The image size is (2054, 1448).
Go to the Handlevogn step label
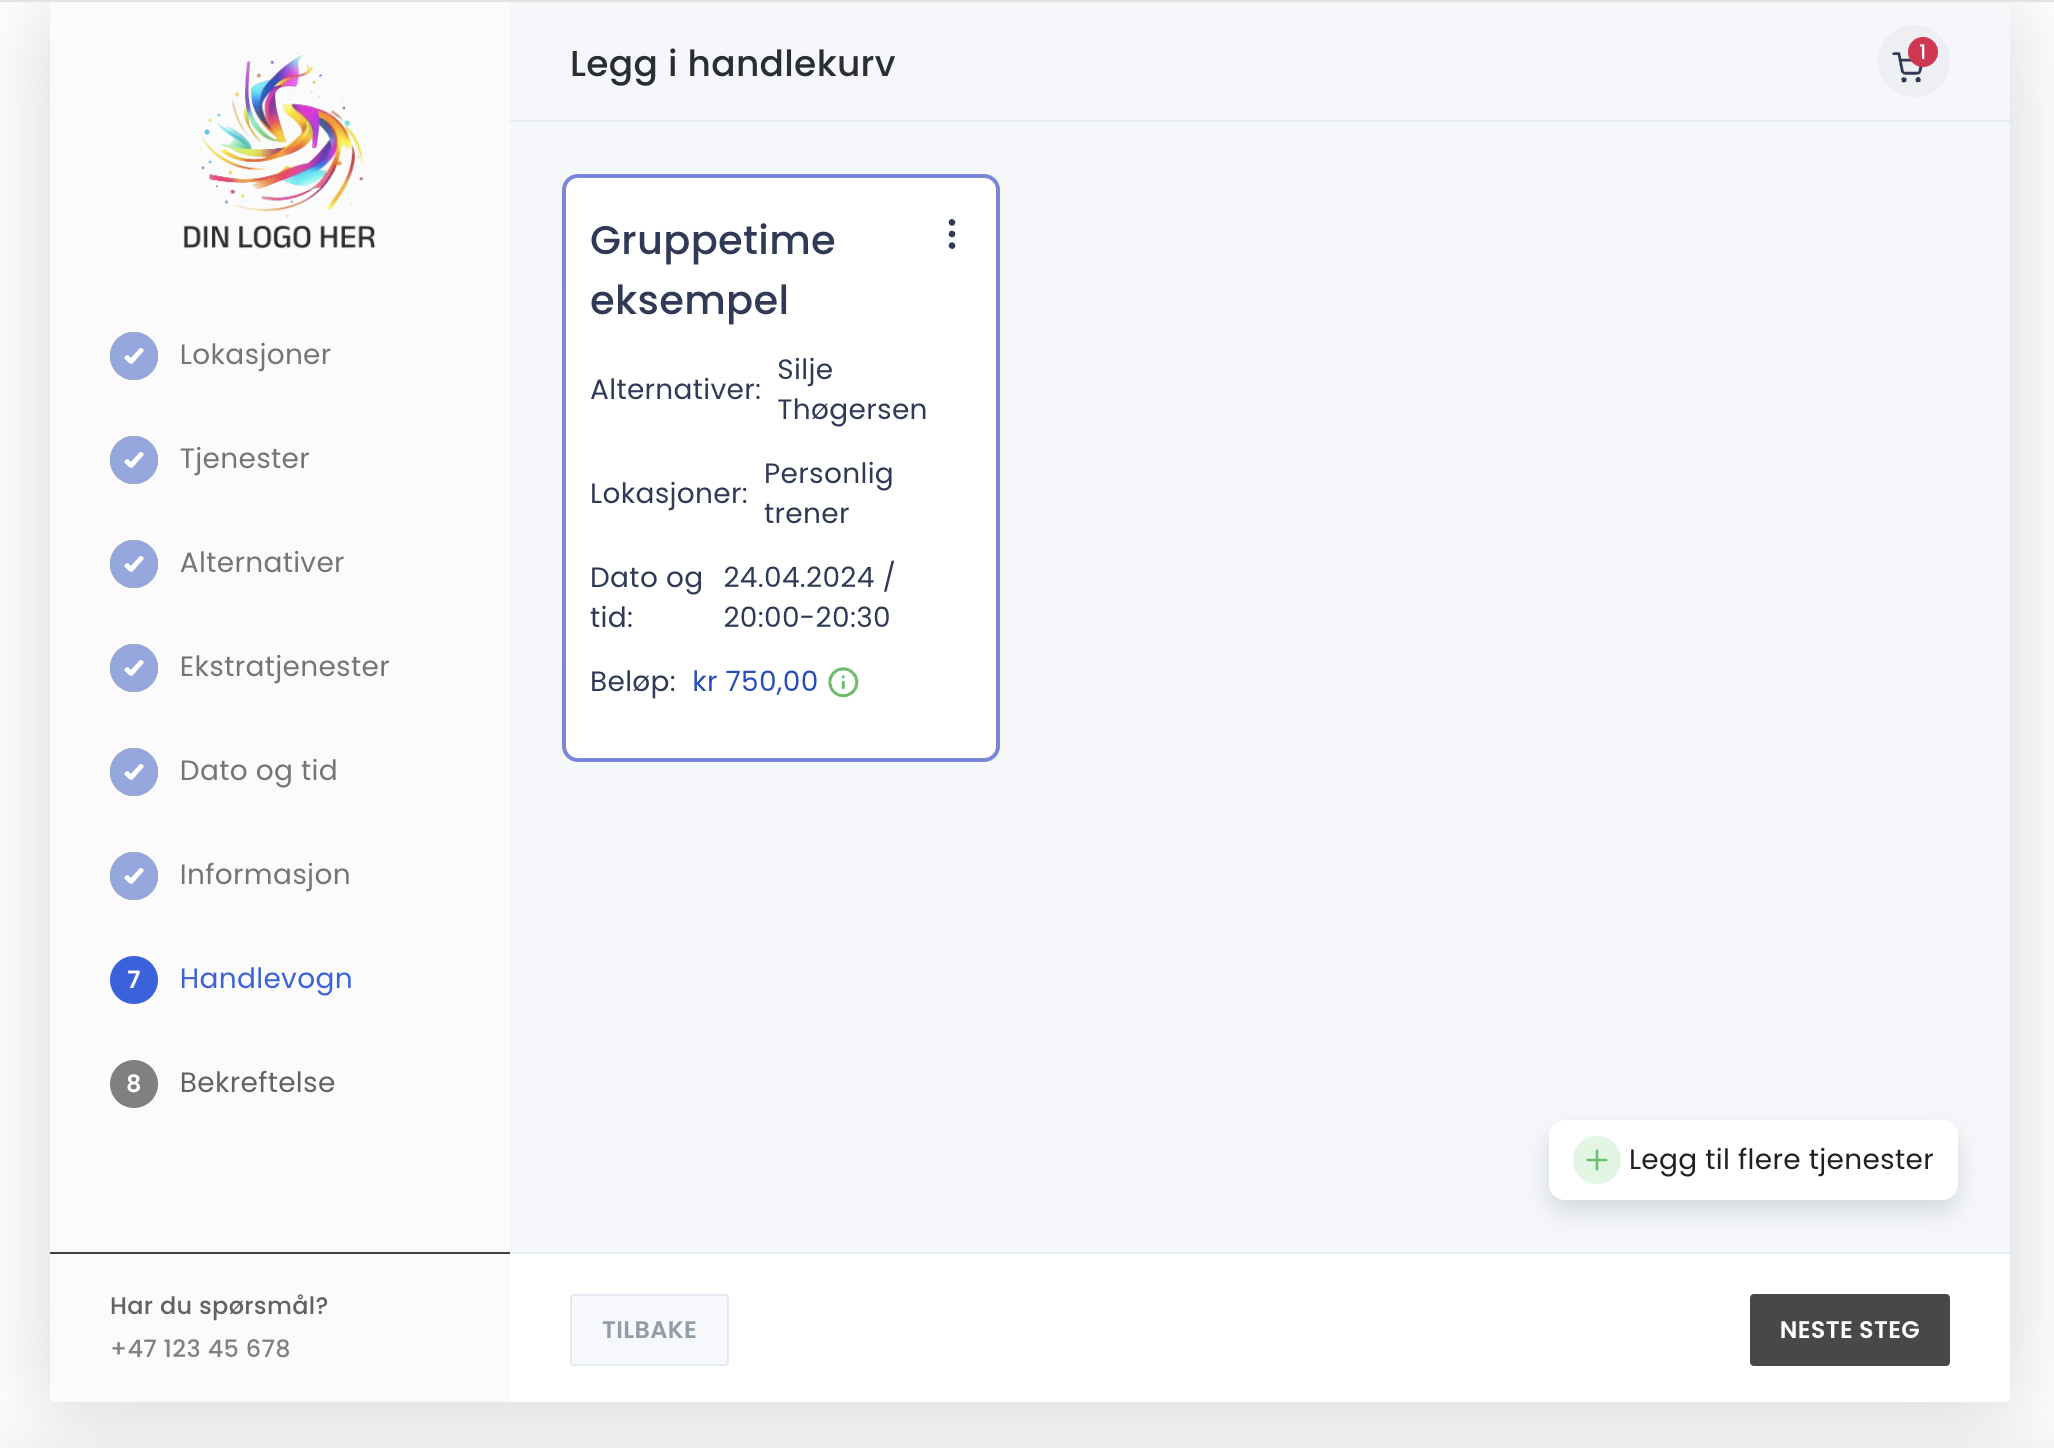click(266, 978)
